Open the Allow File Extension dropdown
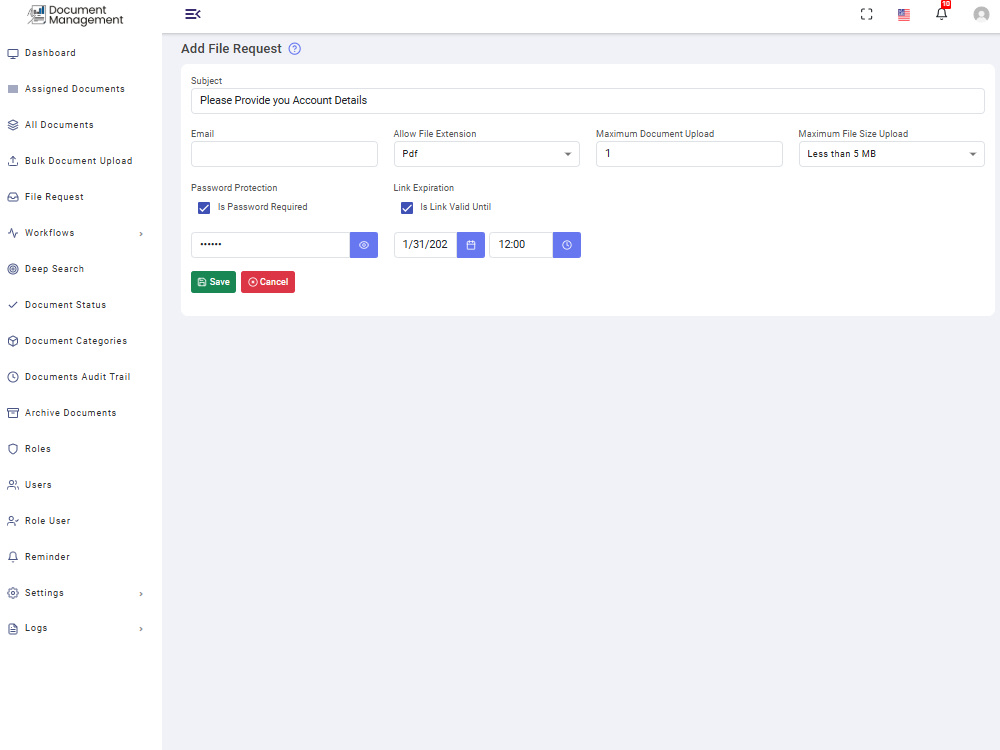1000x750 pixels. click(487, 154)
